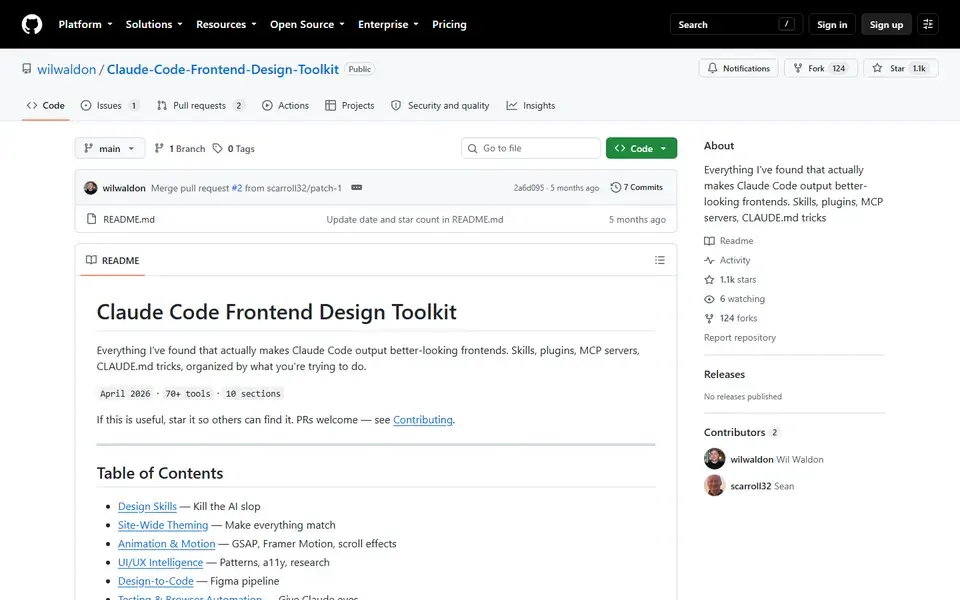Screen dimensions: 960x600
Task: Click the header Search field
Action: tap(735, 24)
